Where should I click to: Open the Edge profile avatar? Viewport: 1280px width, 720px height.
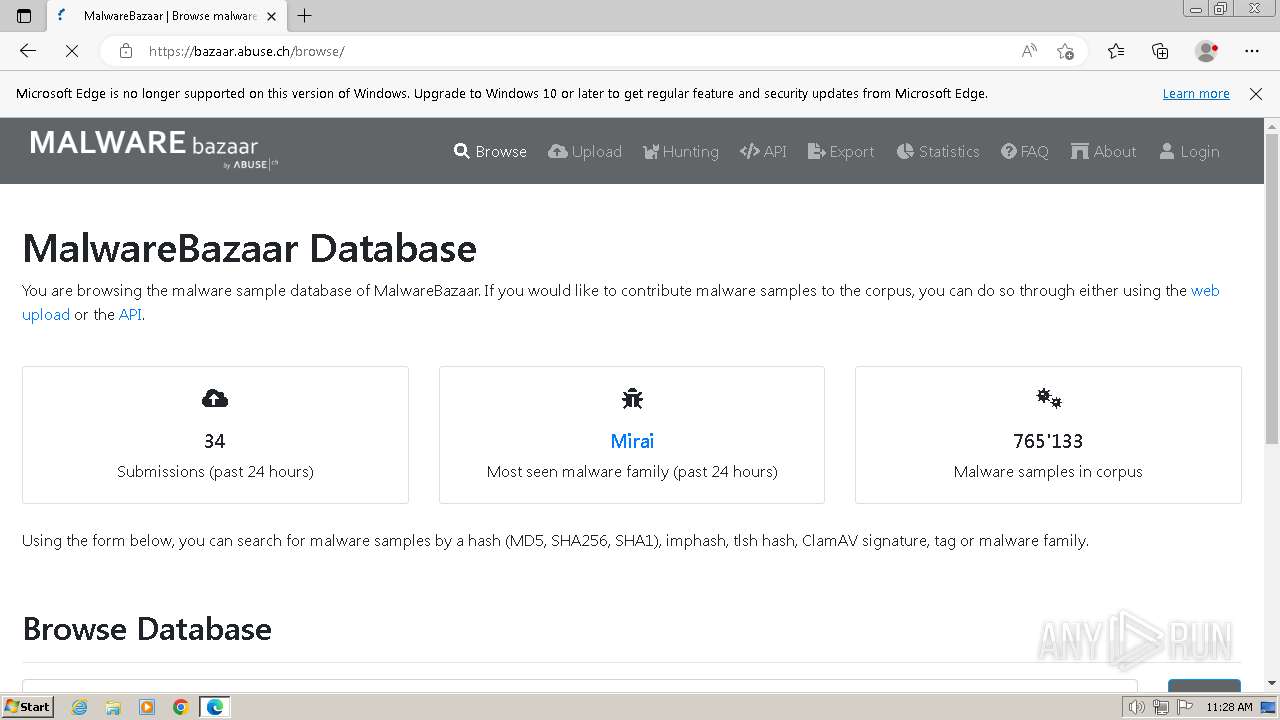pyautogui.click(x=1206, y=51)
